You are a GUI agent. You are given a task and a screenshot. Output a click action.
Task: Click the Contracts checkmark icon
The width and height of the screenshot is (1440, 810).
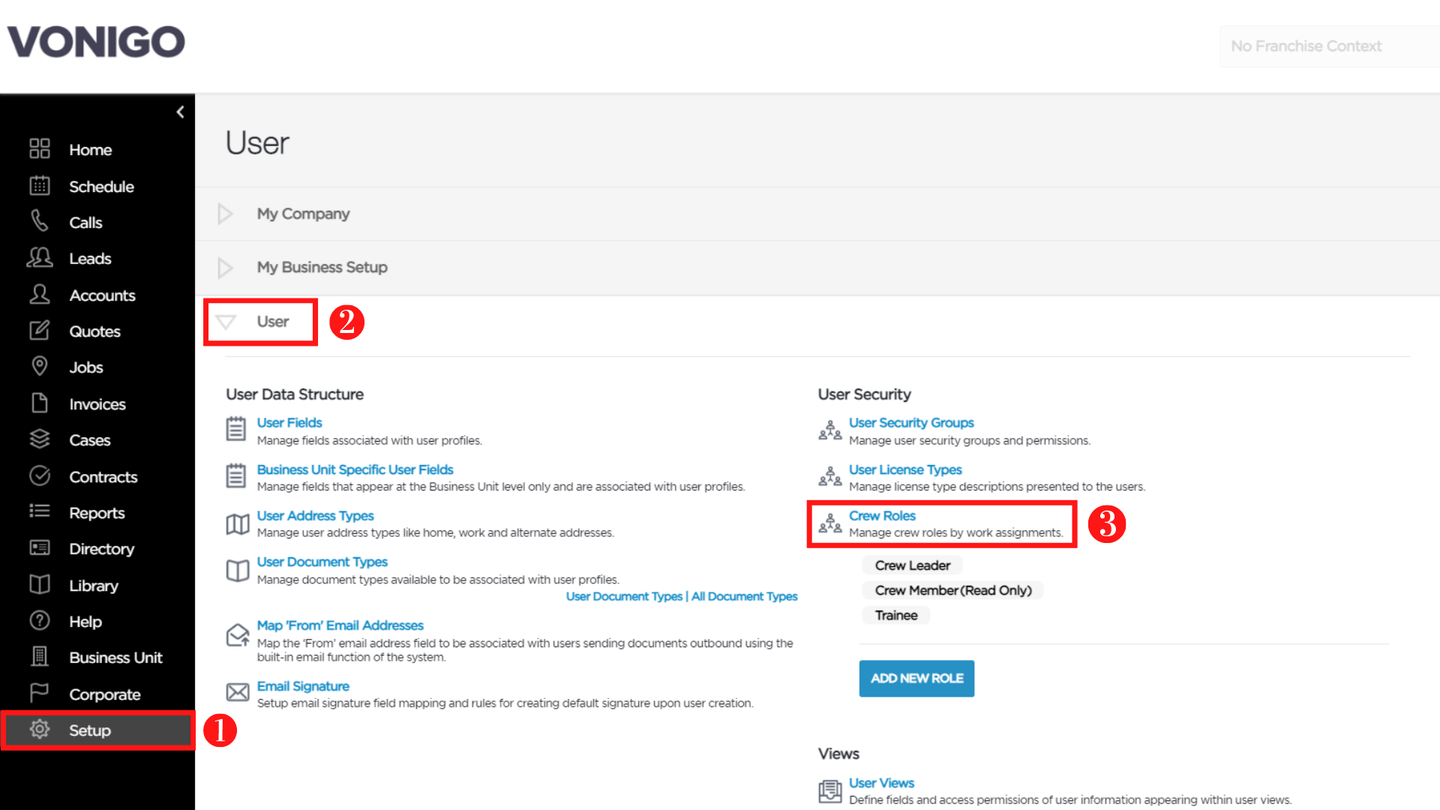pyautogui.click(x=39, y=476)
